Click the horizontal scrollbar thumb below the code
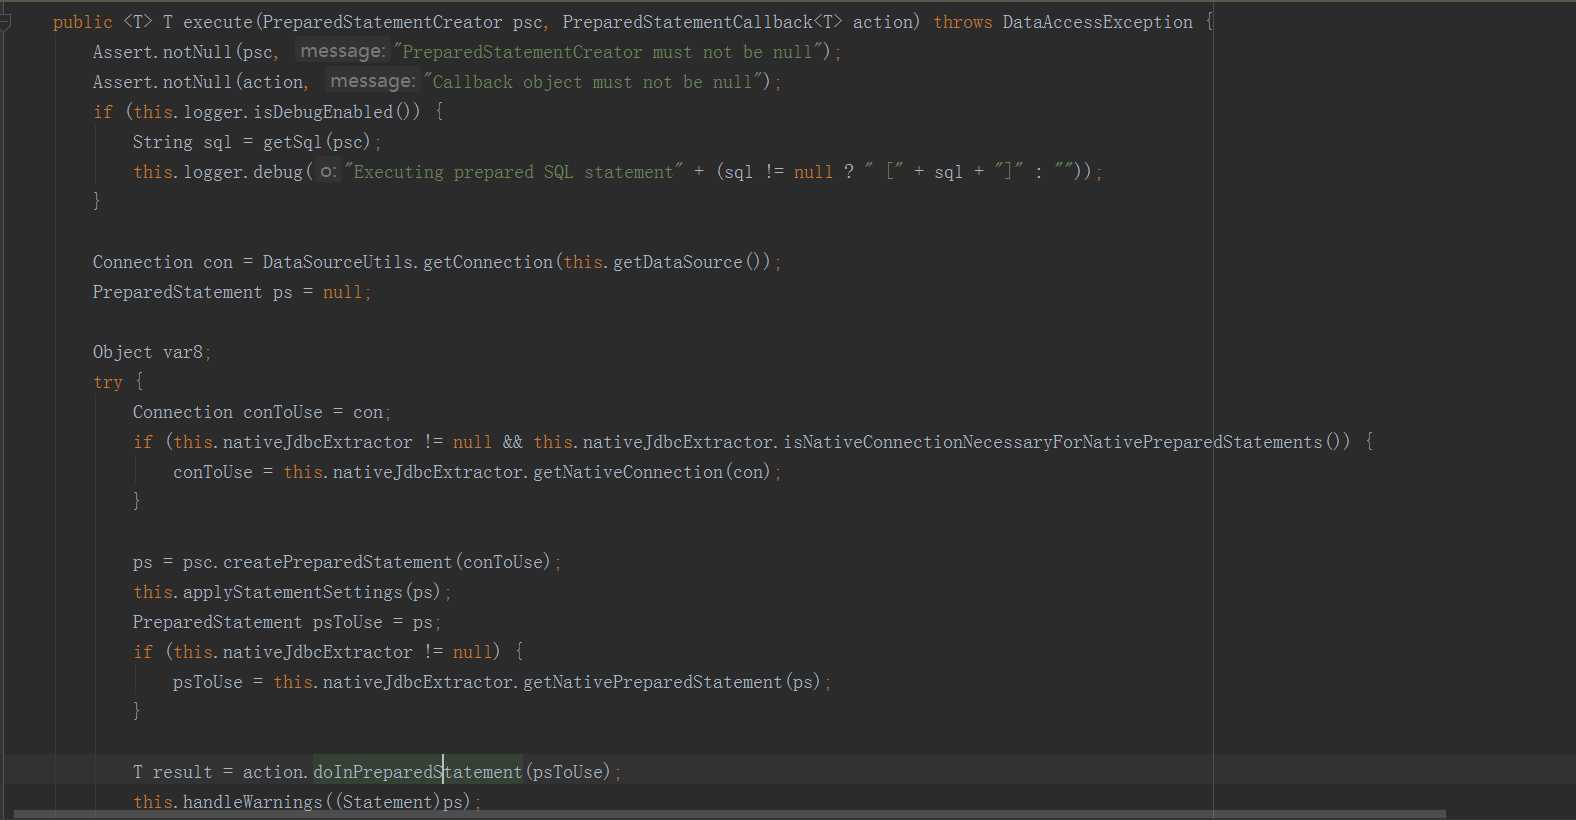1576x820 pixels. pyautogui.click(x=730, y=814)
